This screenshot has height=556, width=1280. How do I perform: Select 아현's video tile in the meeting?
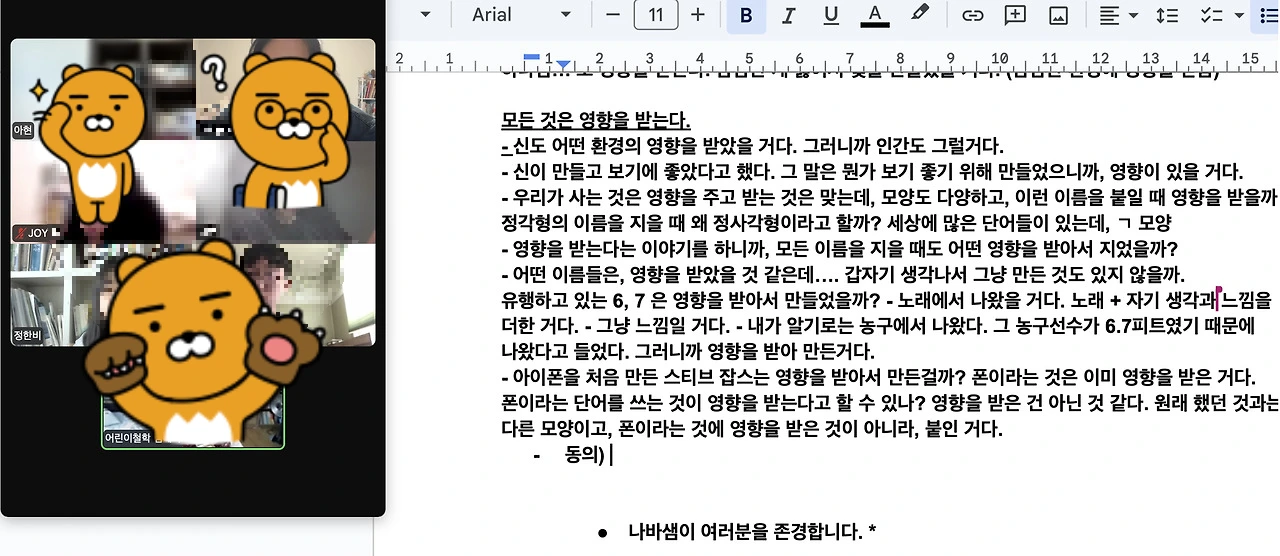(102, 89)
